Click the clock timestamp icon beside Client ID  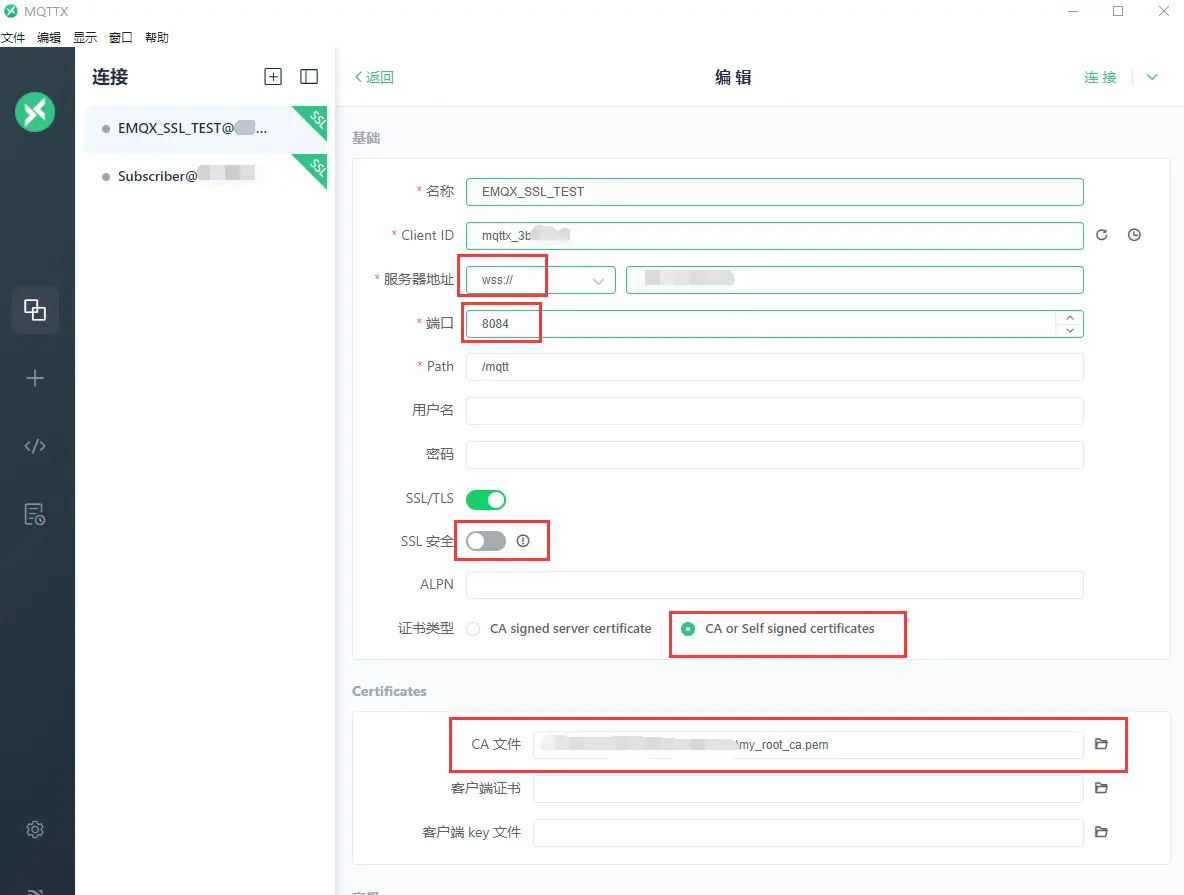coord(1134,235)
